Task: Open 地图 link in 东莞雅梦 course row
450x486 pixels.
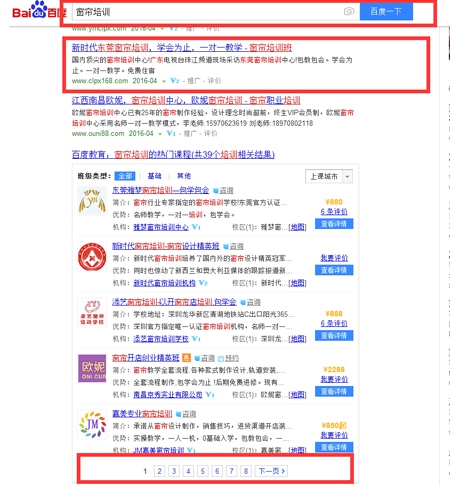Action: [298, 227]
